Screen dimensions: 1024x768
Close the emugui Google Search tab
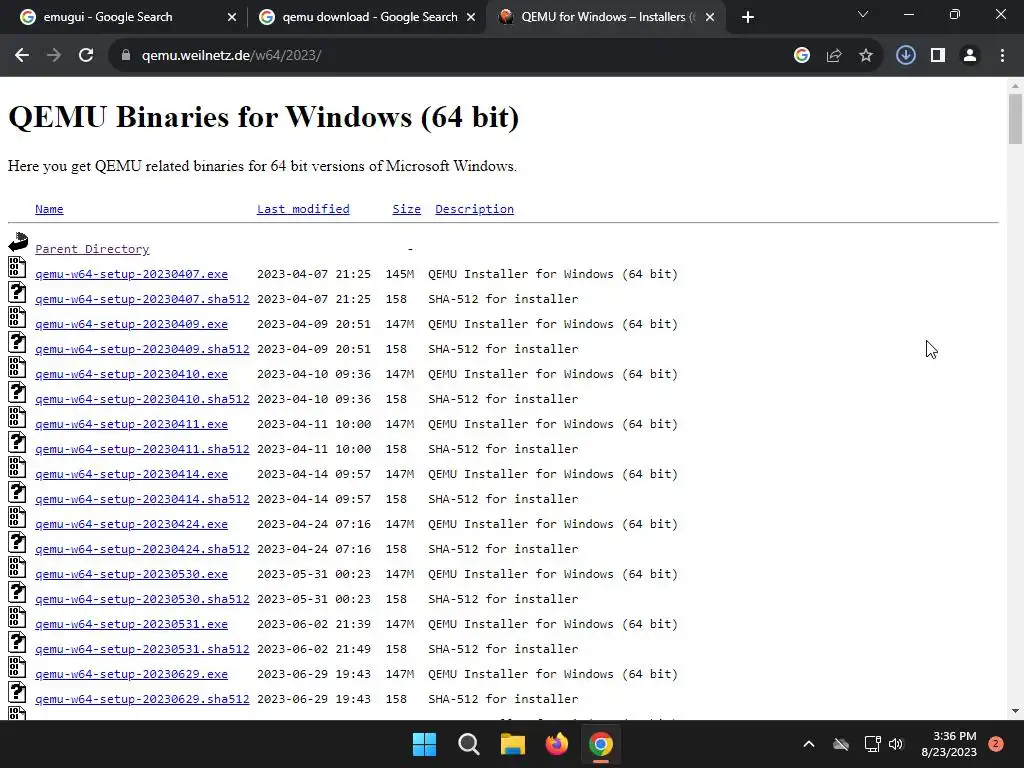point(232,18)
